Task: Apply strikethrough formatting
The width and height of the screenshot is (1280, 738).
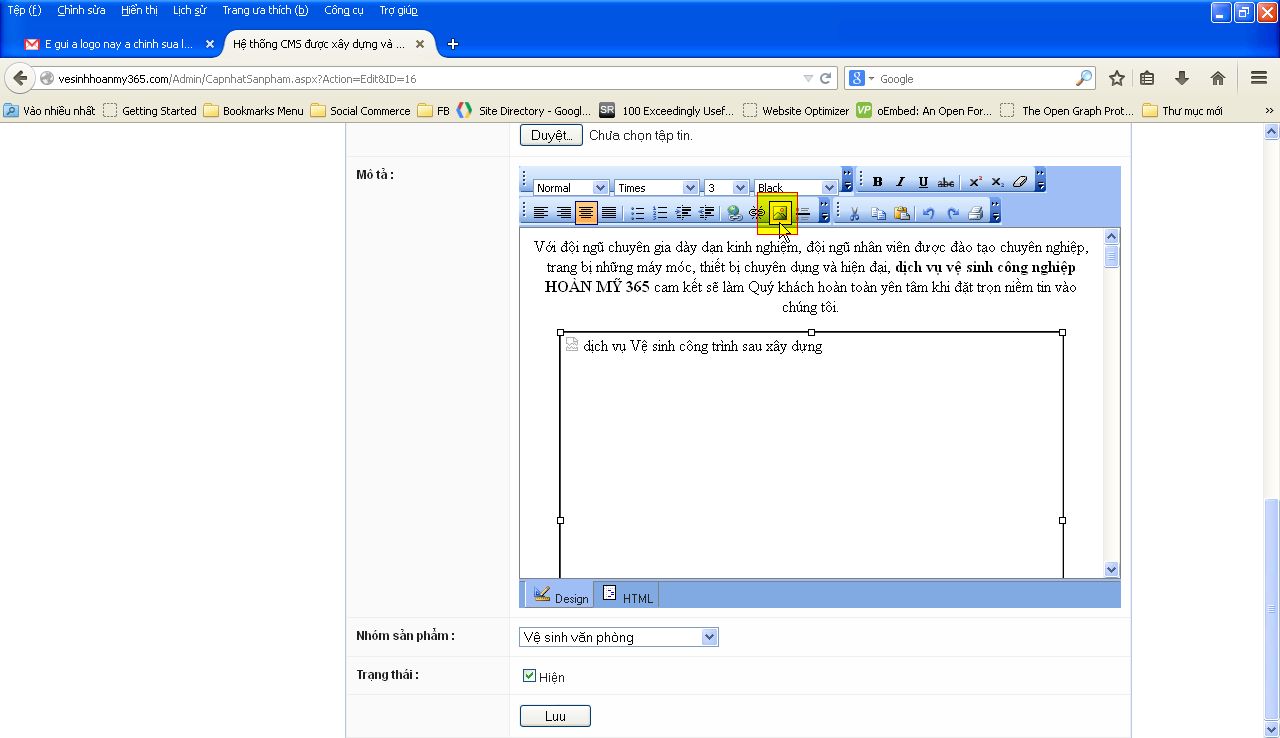Action: (x=945, y=182)
